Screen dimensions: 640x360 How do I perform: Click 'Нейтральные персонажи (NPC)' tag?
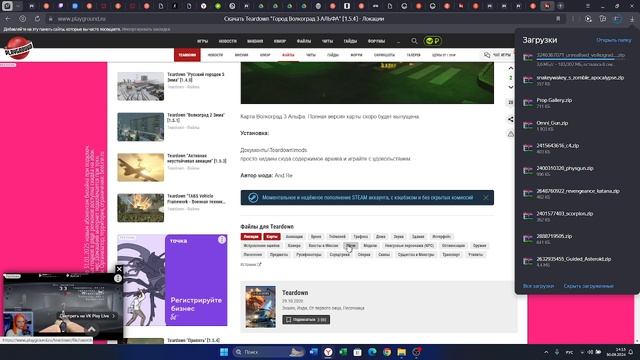click(409, 246)
